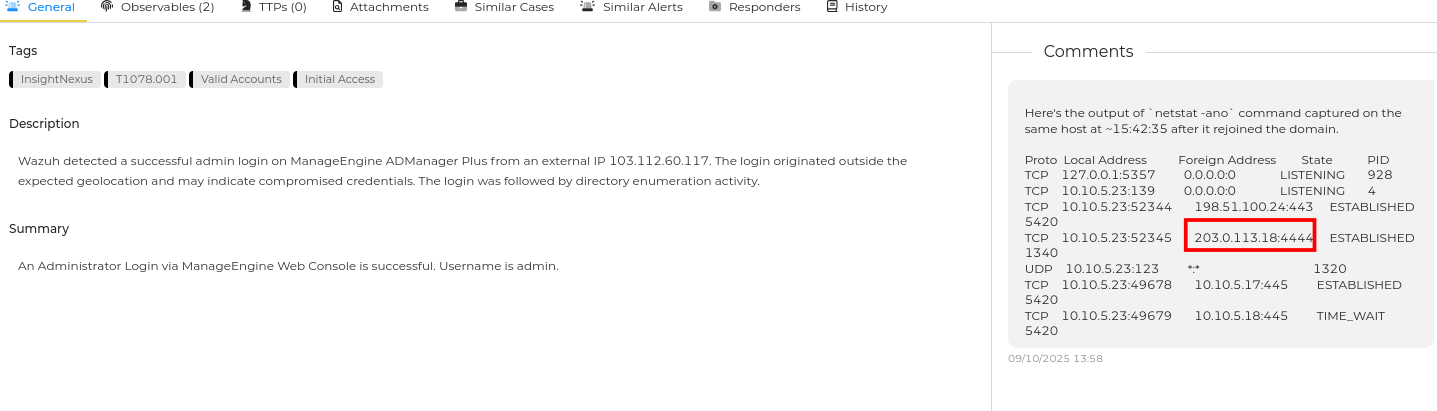Select the InsightNexus tag
Screen dimensions: 1437x411
click(56, 79)
